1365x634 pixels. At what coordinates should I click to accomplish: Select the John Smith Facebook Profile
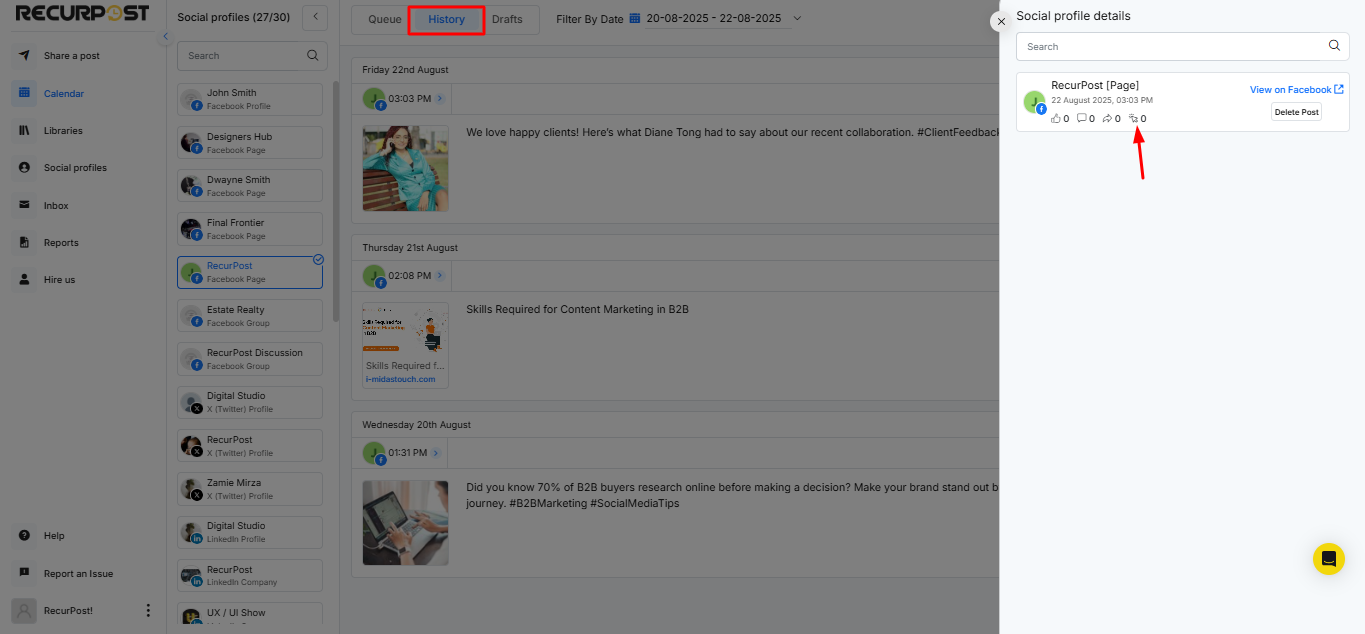point(250,99)
